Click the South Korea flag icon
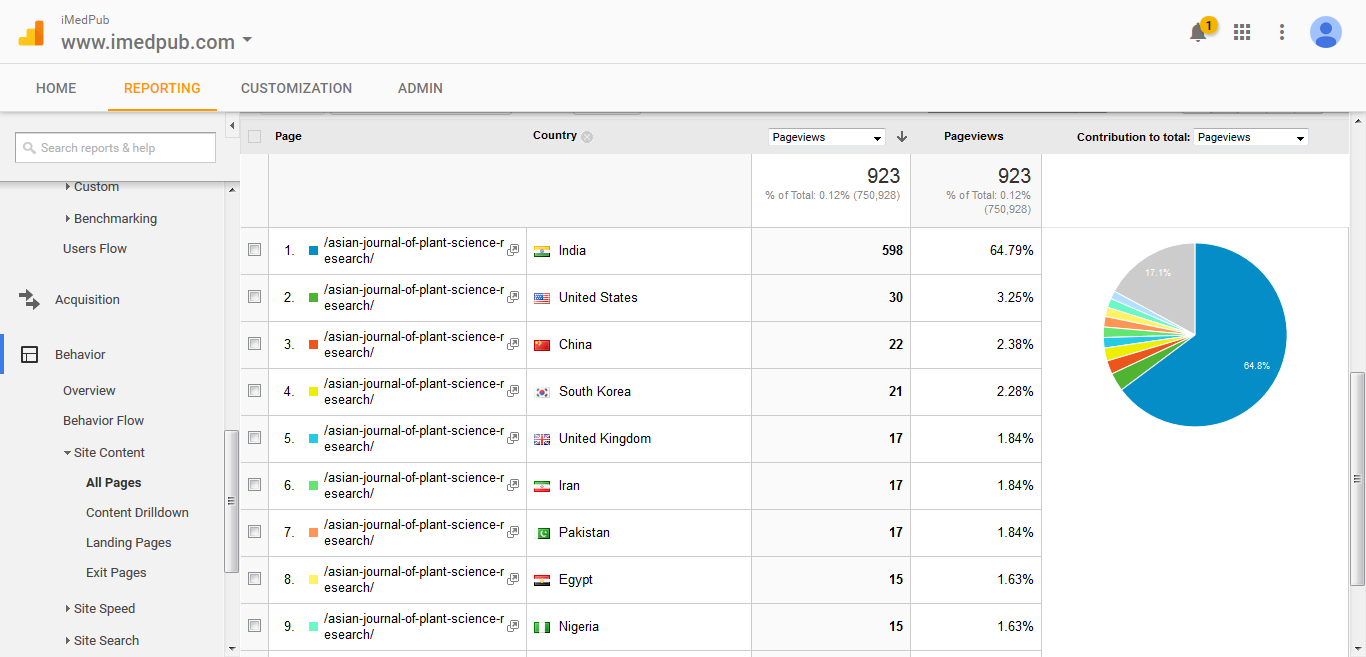This screenshot has width=1366, height=657. [x=542, y=392]
